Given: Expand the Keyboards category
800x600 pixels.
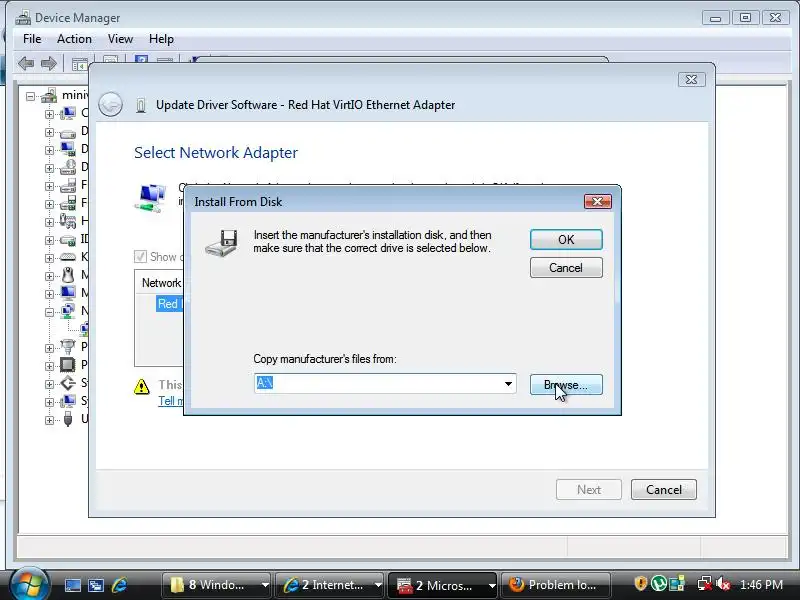Looking at the screenshot, I should [49, 258].
